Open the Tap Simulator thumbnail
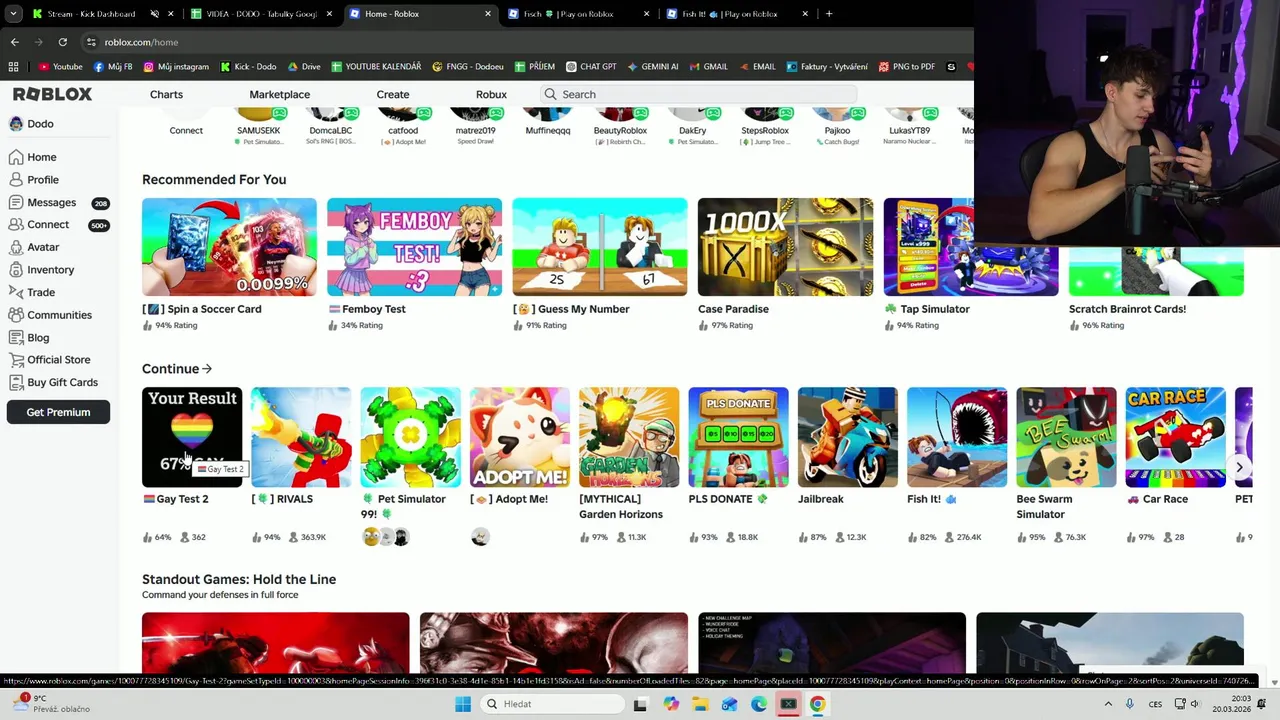The height and width of the screenshot is (720, 1280). [x=970, y=247]
